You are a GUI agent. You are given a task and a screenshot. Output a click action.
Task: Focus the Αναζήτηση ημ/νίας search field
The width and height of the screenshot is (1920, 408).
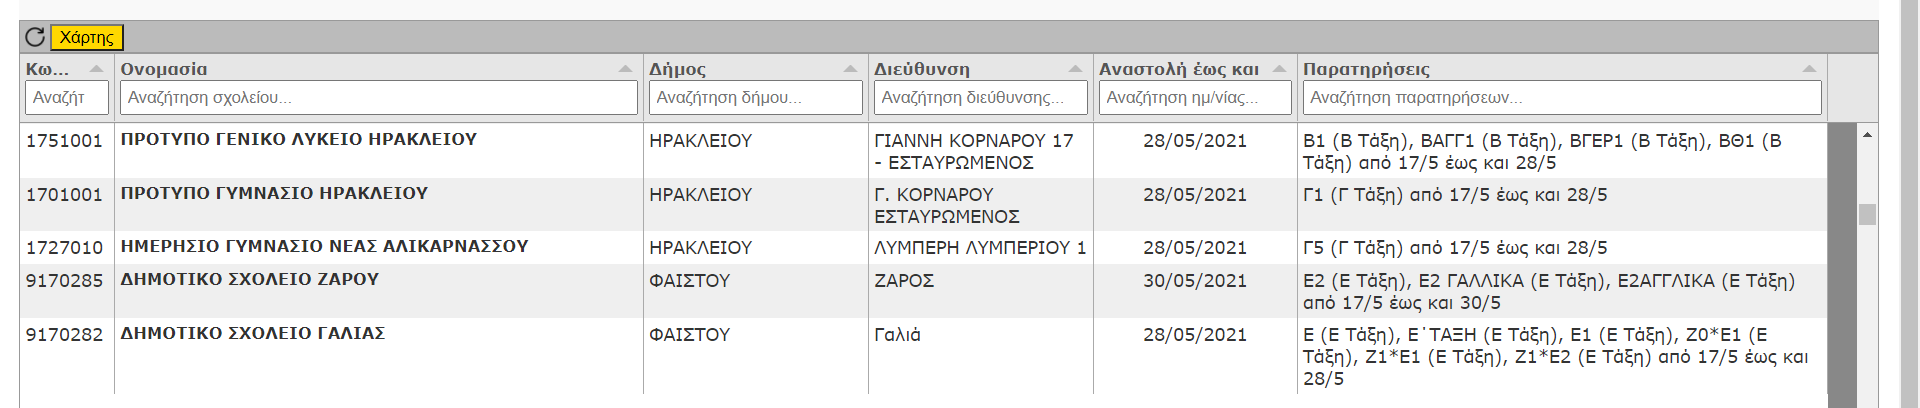1195,98
